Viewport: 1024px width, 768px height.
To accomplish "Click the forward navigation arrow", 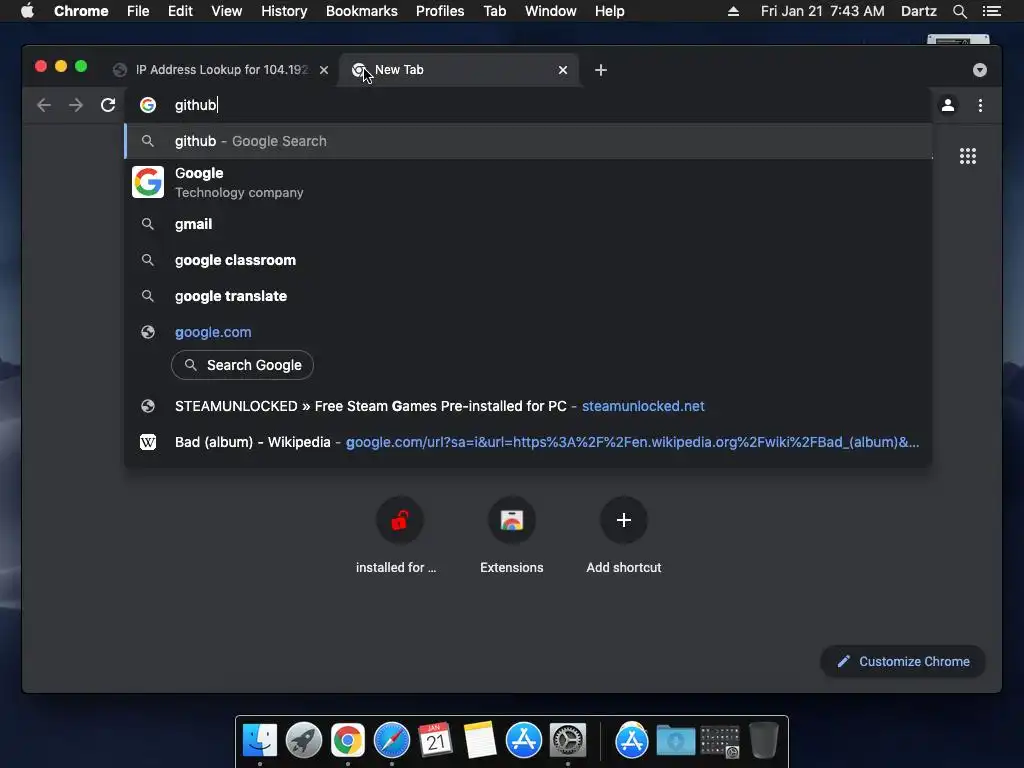I will pyautogui.click(x=76, y=105).
